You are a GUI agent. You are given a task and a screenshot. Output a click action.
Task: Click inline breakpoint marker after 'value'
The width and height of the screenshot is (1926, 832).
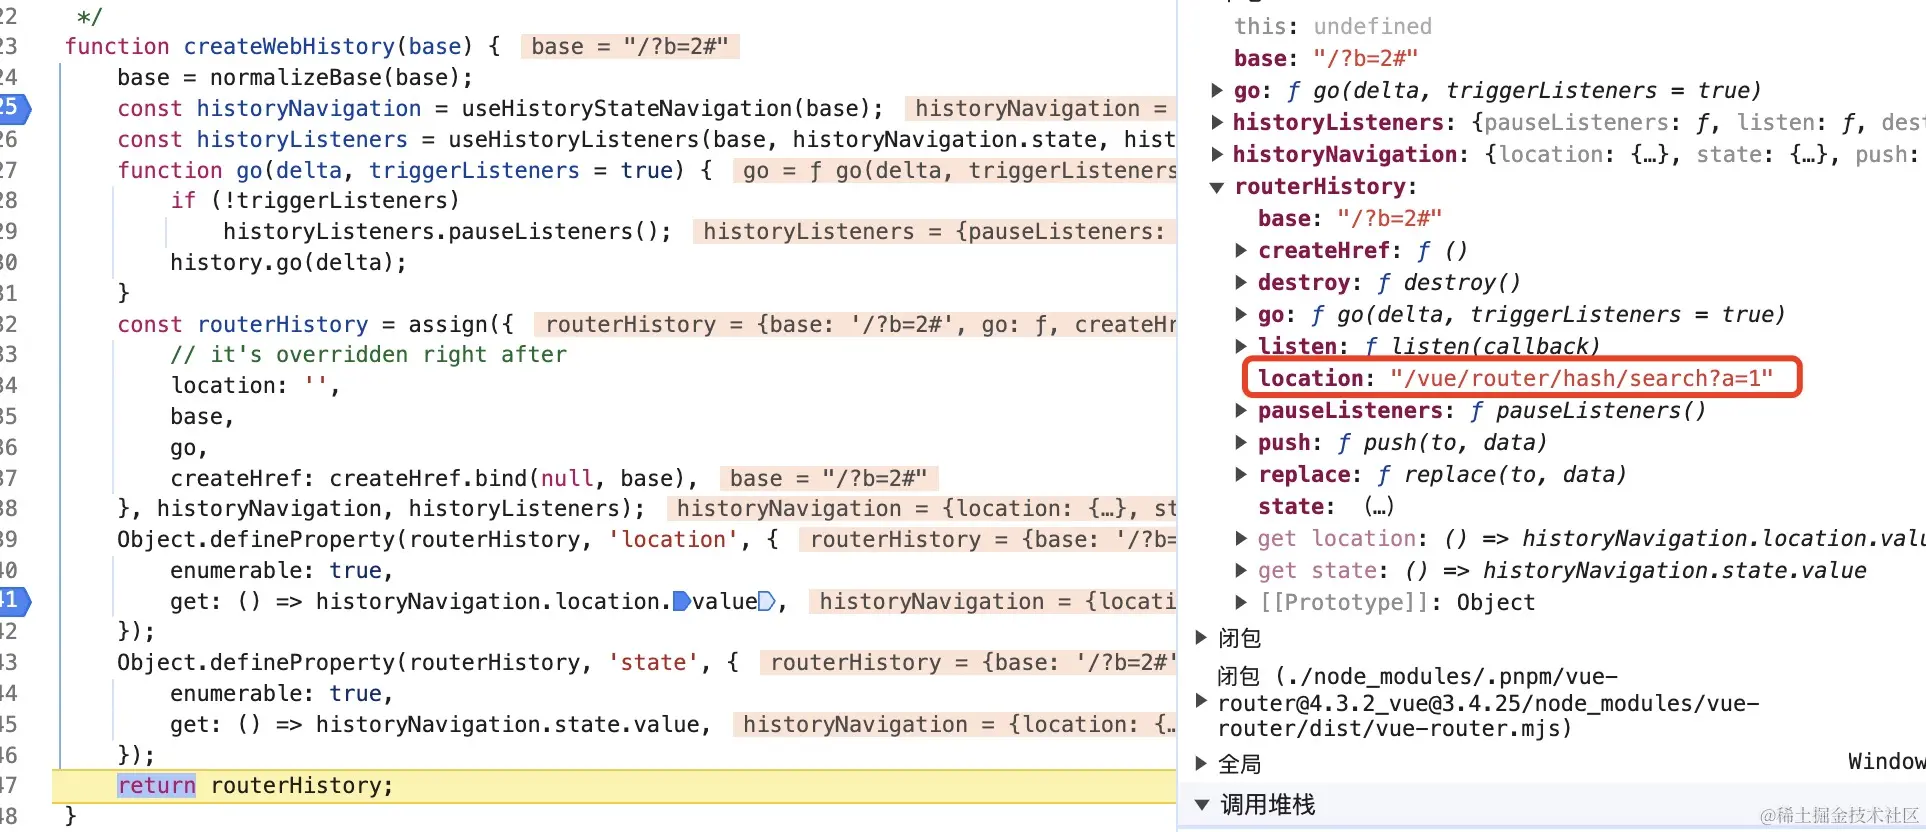767,601
